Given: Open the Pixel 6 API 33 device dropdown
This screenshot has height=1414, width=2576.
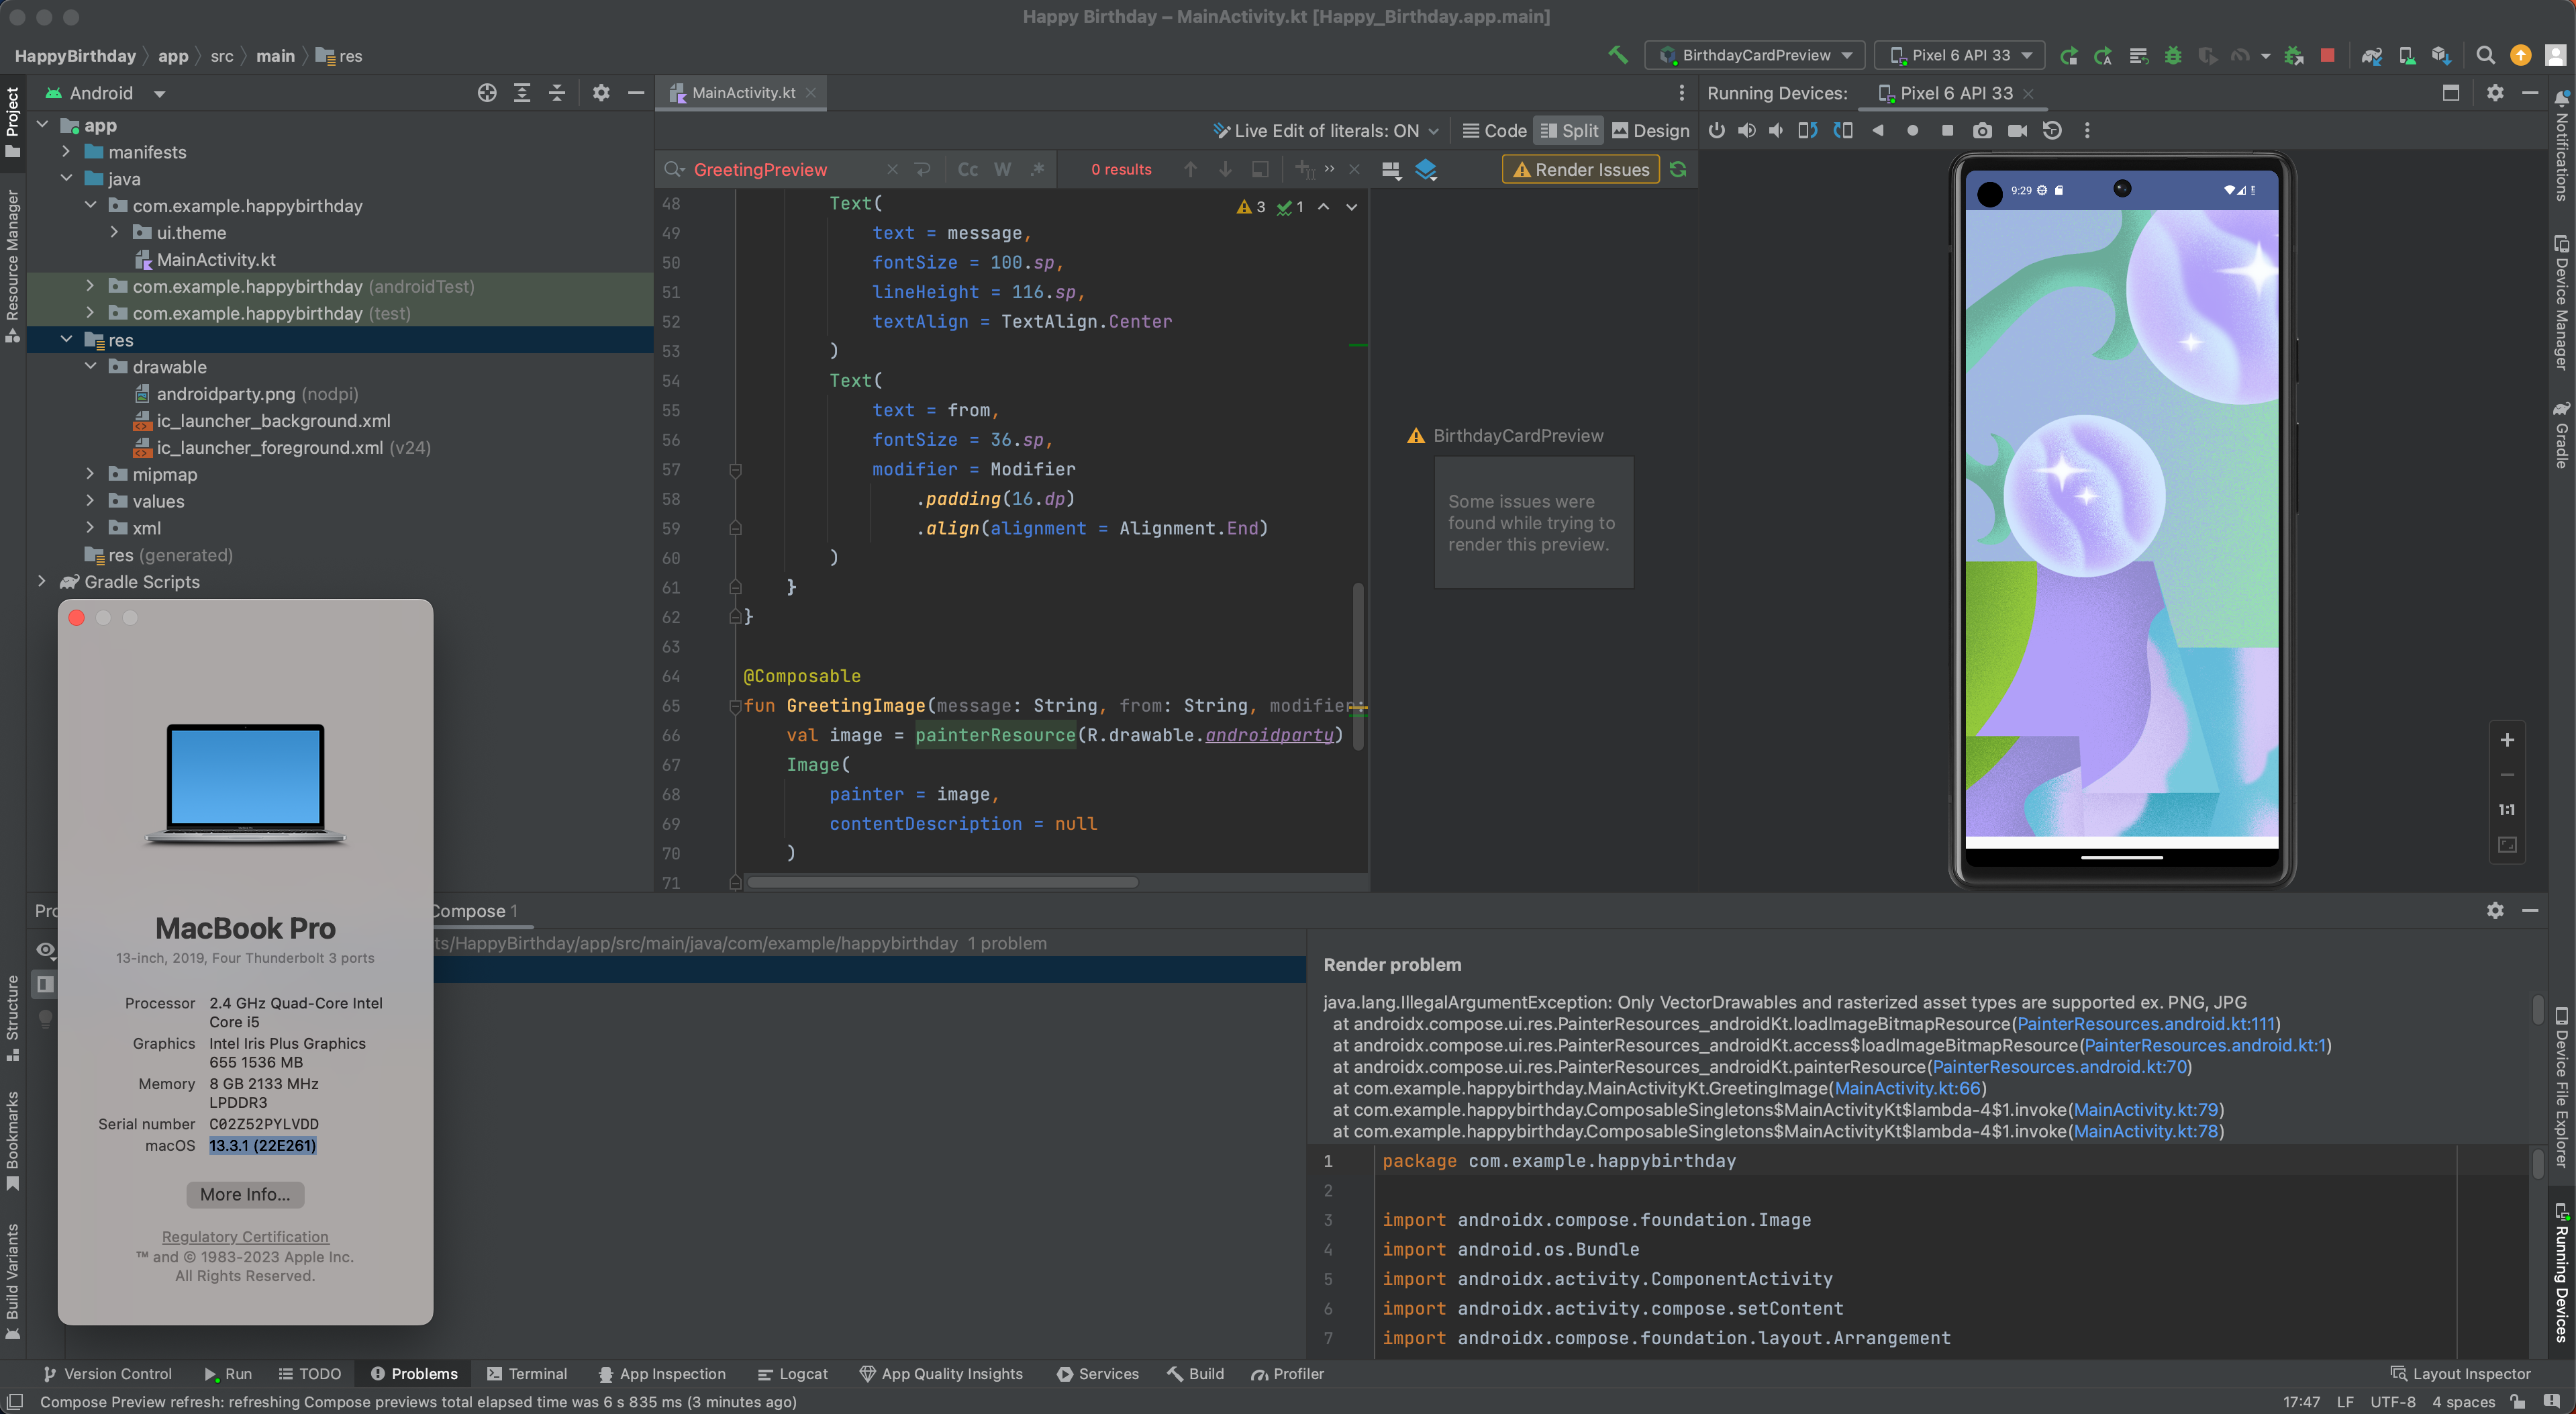Looking at the screenshot, I should 1959,55.
